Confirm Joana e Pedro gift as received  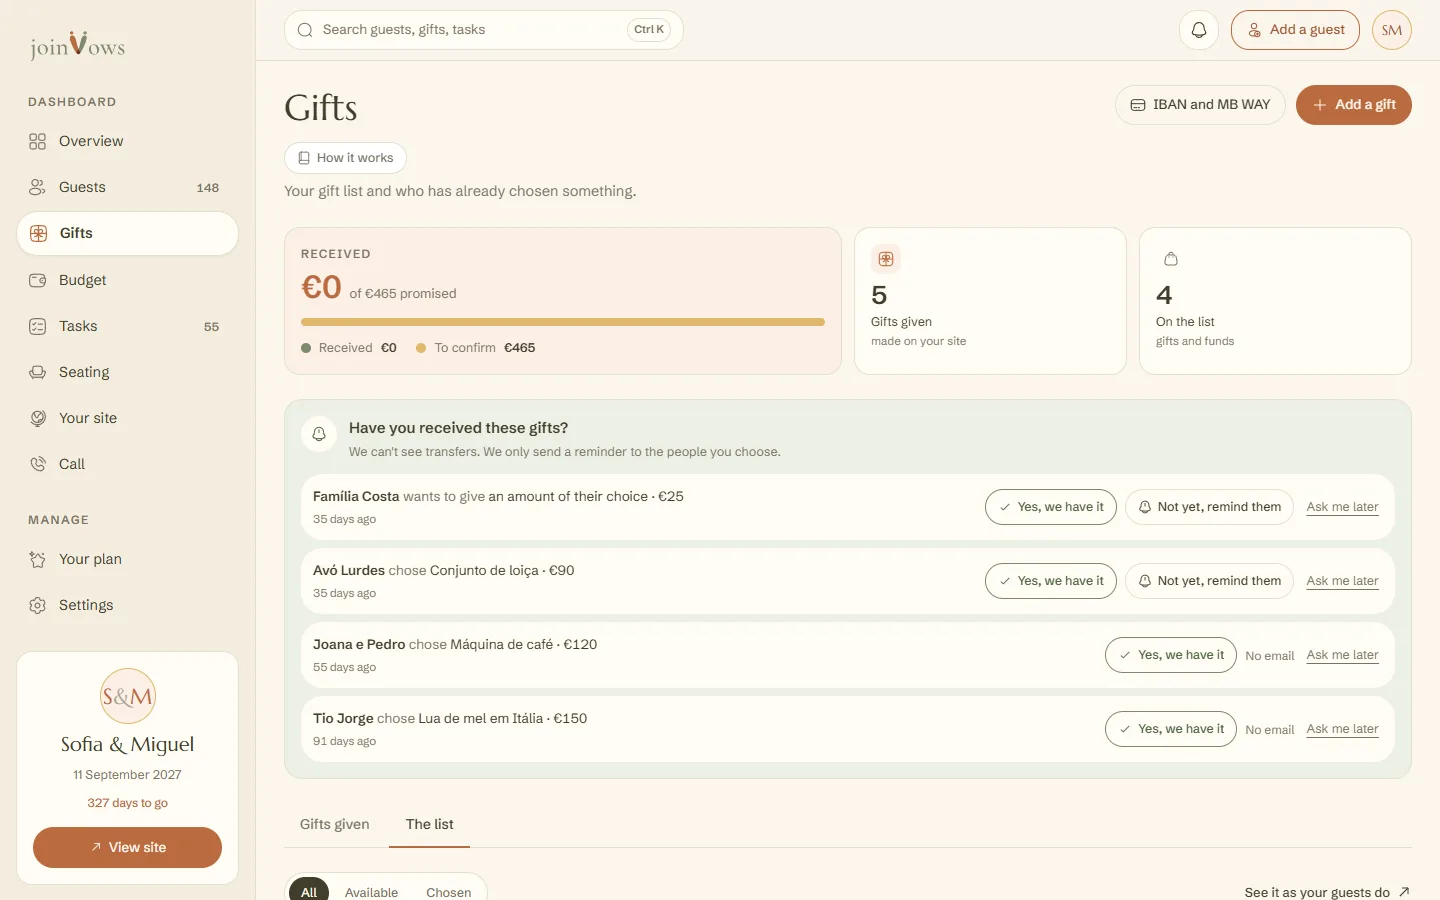[1171, 655]
